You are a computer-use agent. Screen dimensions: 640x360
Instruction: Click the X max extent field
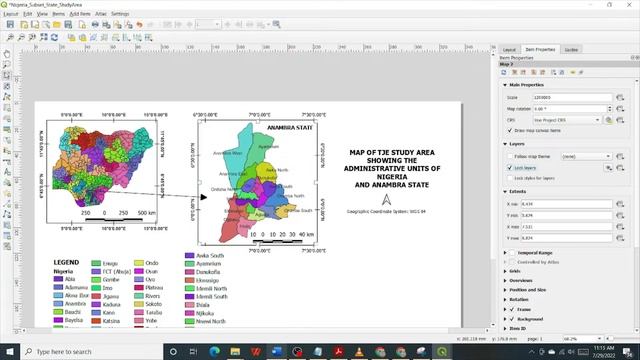567,227
